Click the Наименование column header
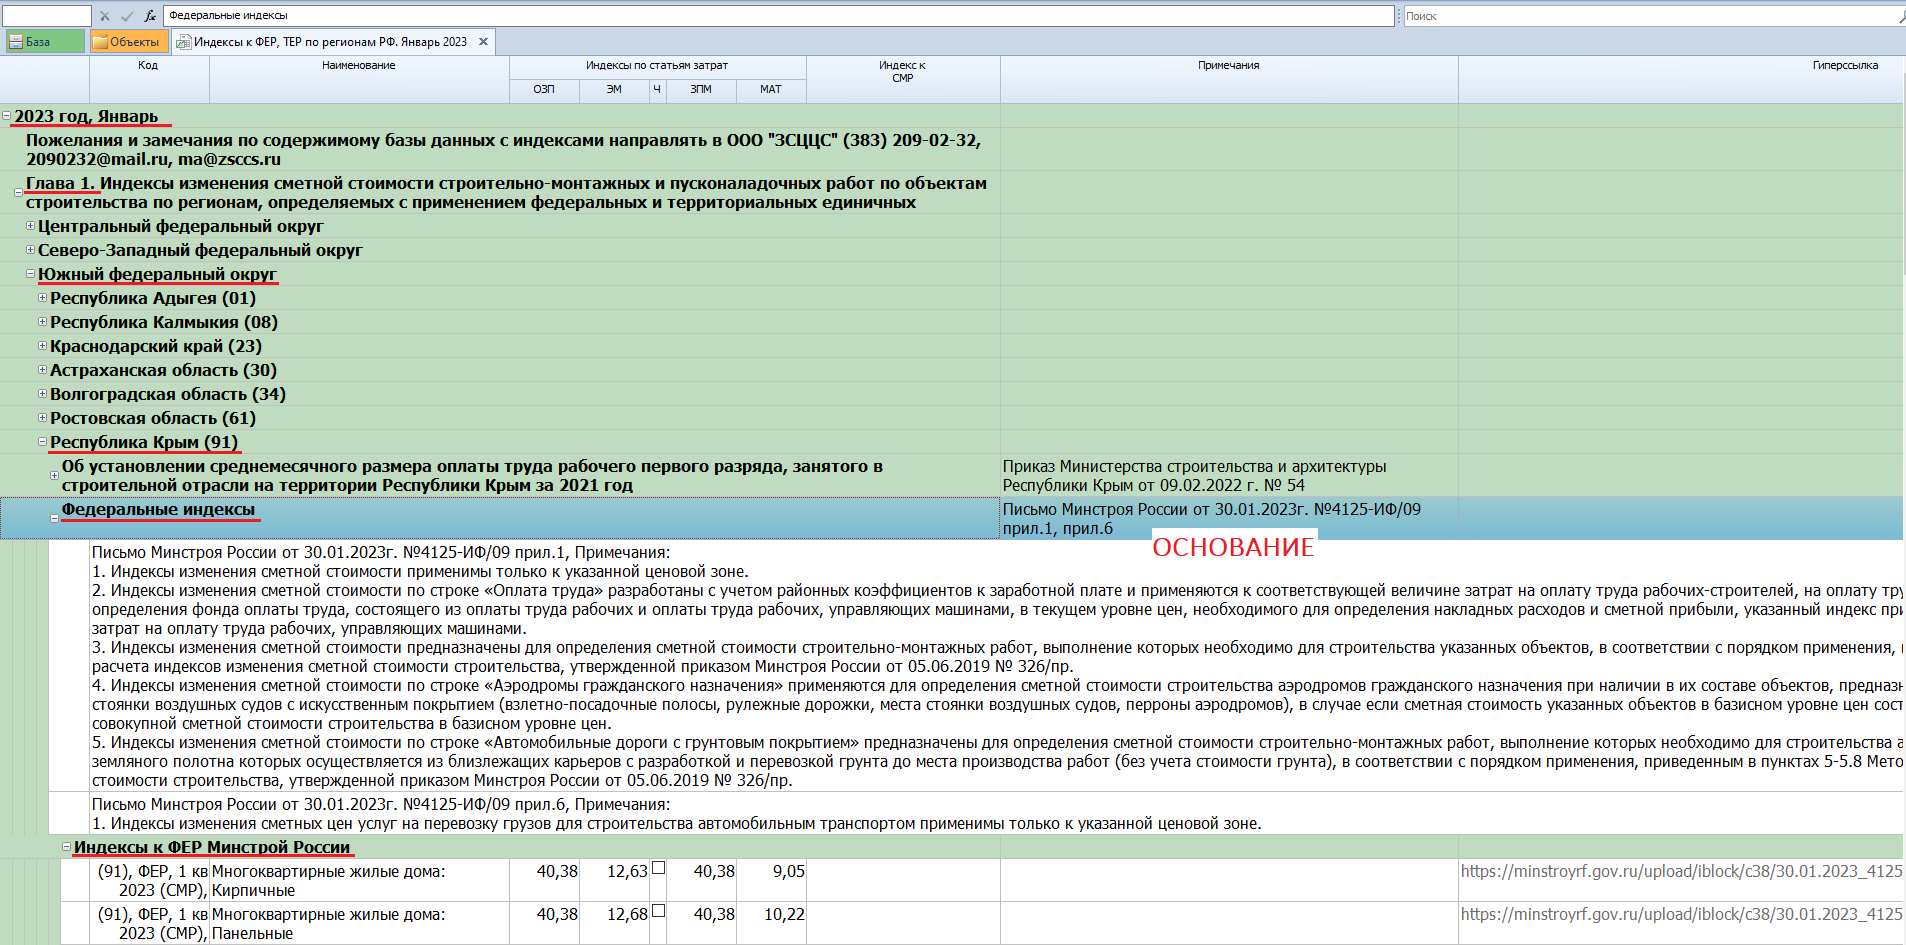The width and height of the screenshot is (1906, 945). [359, 79]
